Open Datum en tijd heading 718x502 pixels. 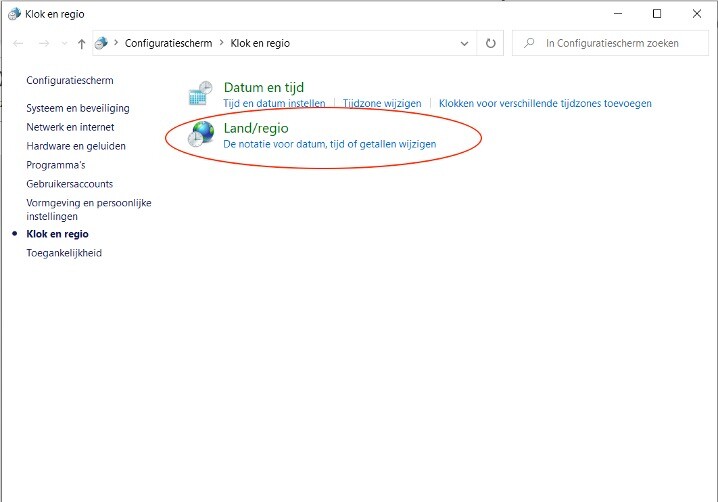tap(264, 87)
